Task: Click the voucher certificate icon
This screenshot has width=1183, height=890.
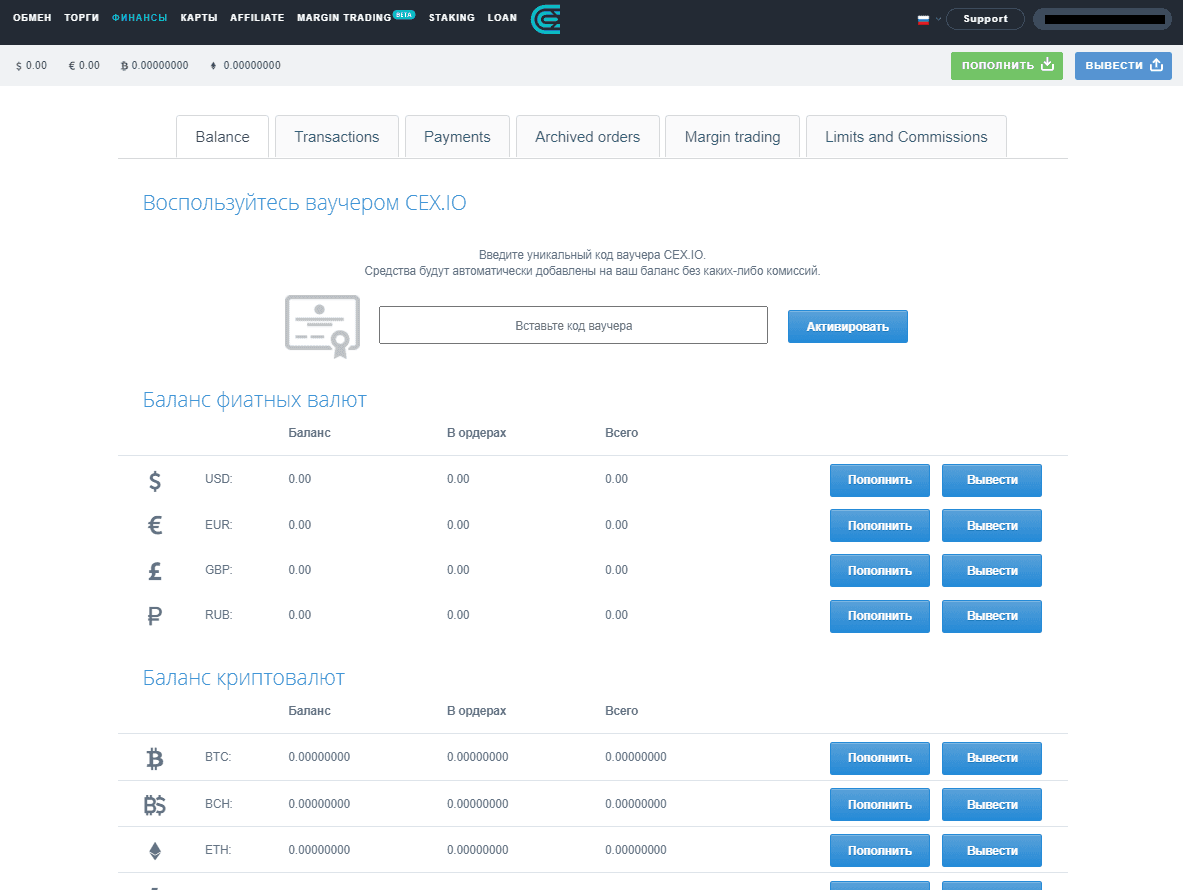Action: pyautogui.click(x=322, y=326)
